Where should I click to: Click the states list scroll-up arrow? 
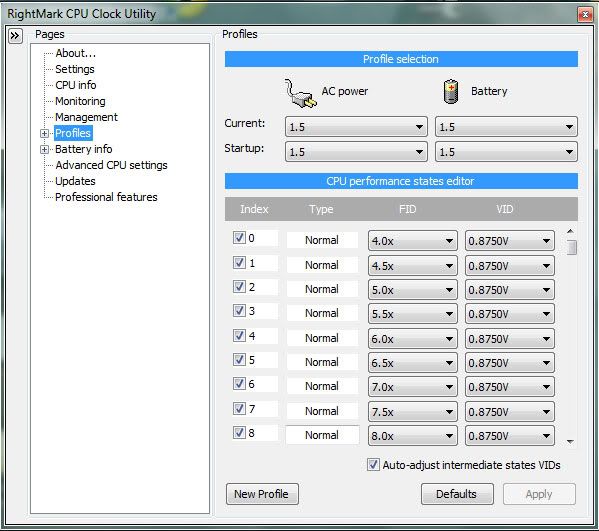pos(570,231)
